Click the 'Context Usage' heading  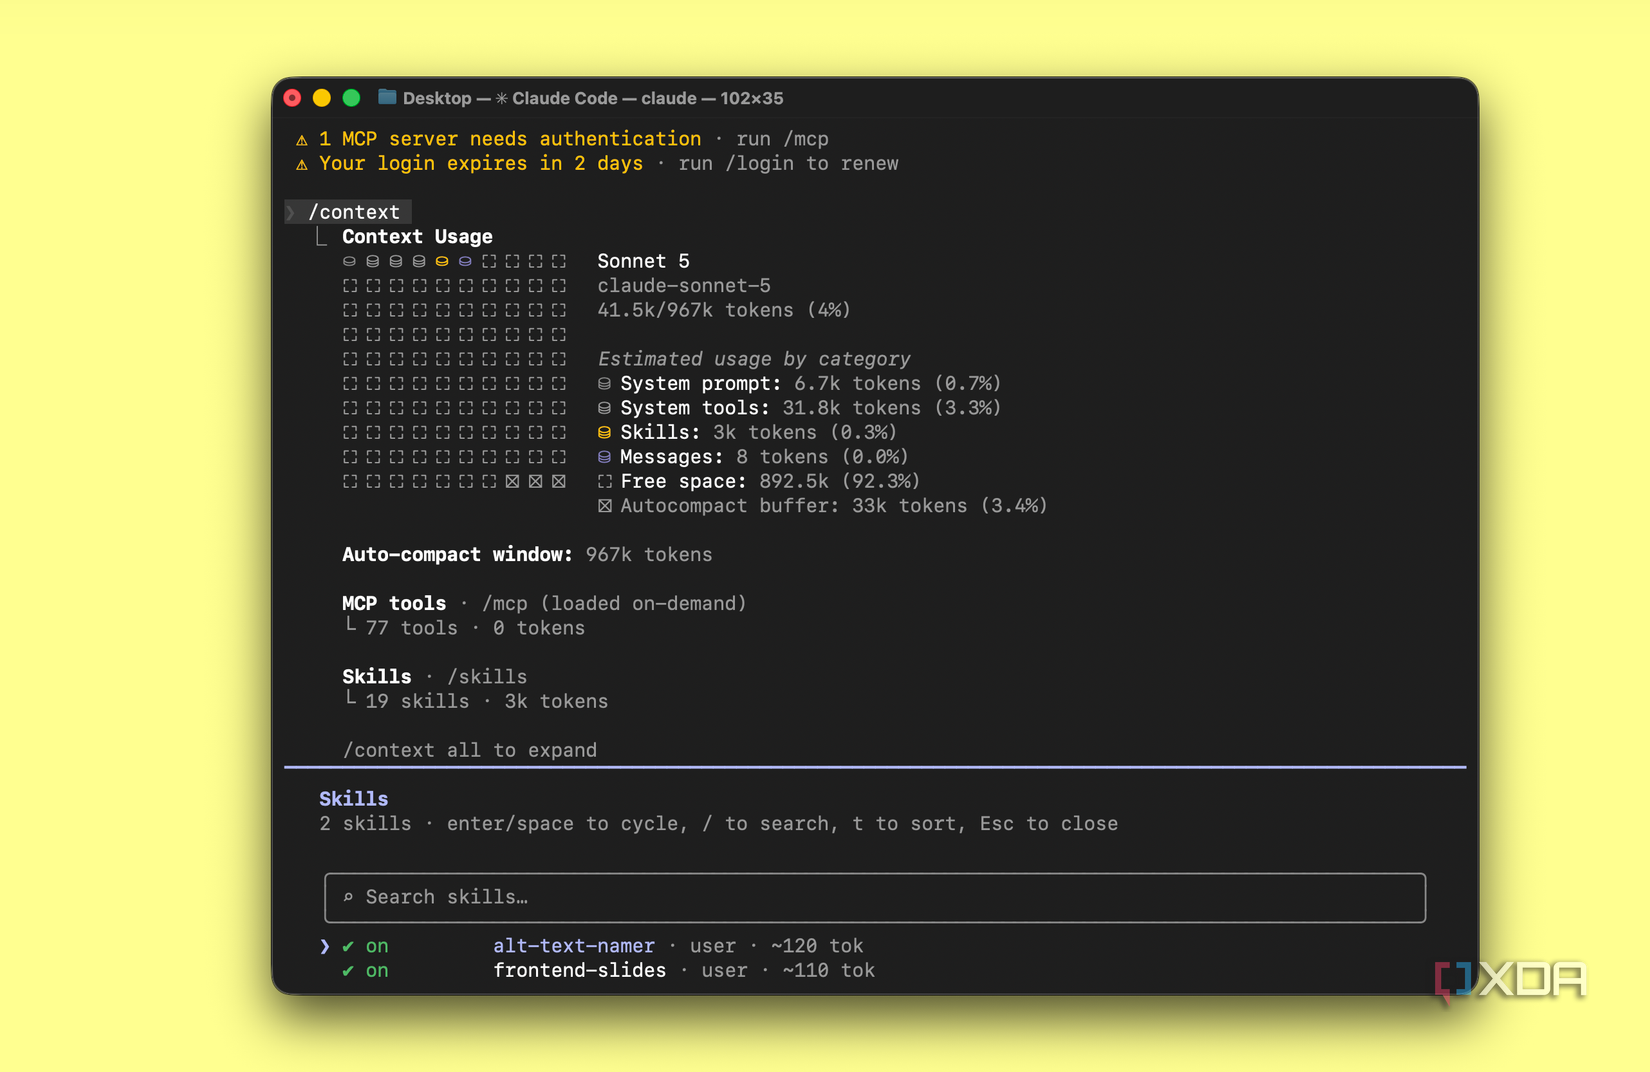[x=417, y=237]
